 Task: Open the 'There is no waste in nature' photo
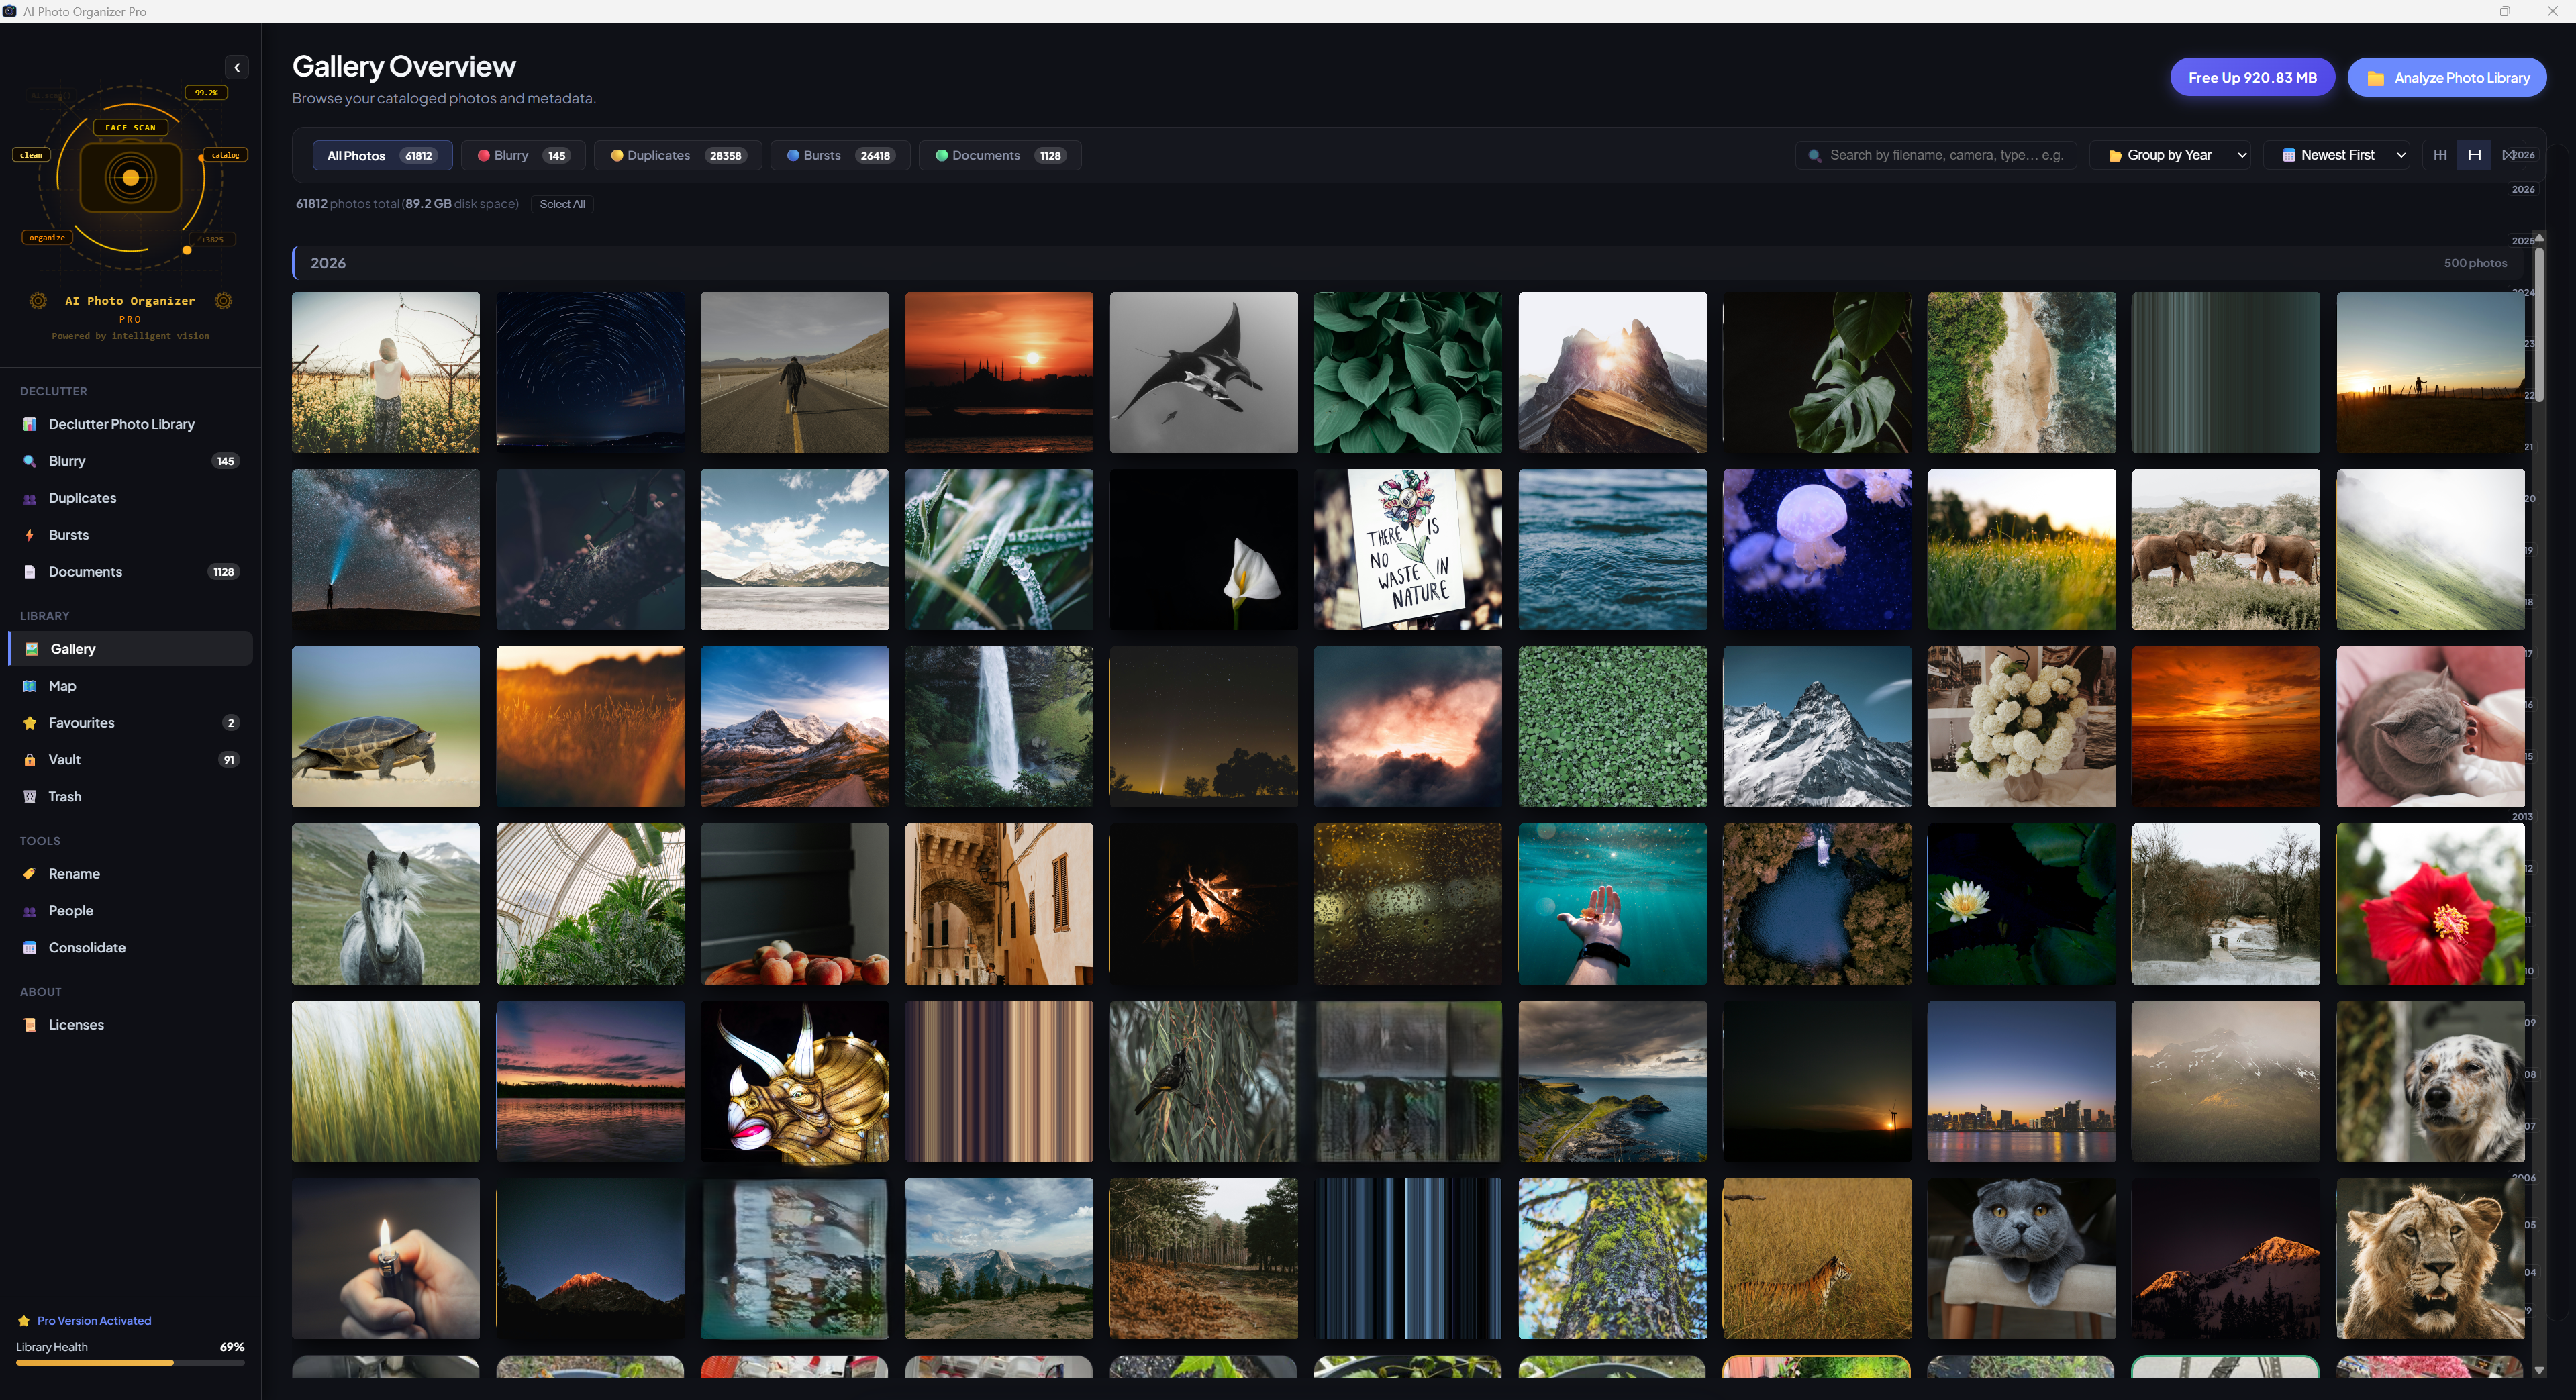1407,549
